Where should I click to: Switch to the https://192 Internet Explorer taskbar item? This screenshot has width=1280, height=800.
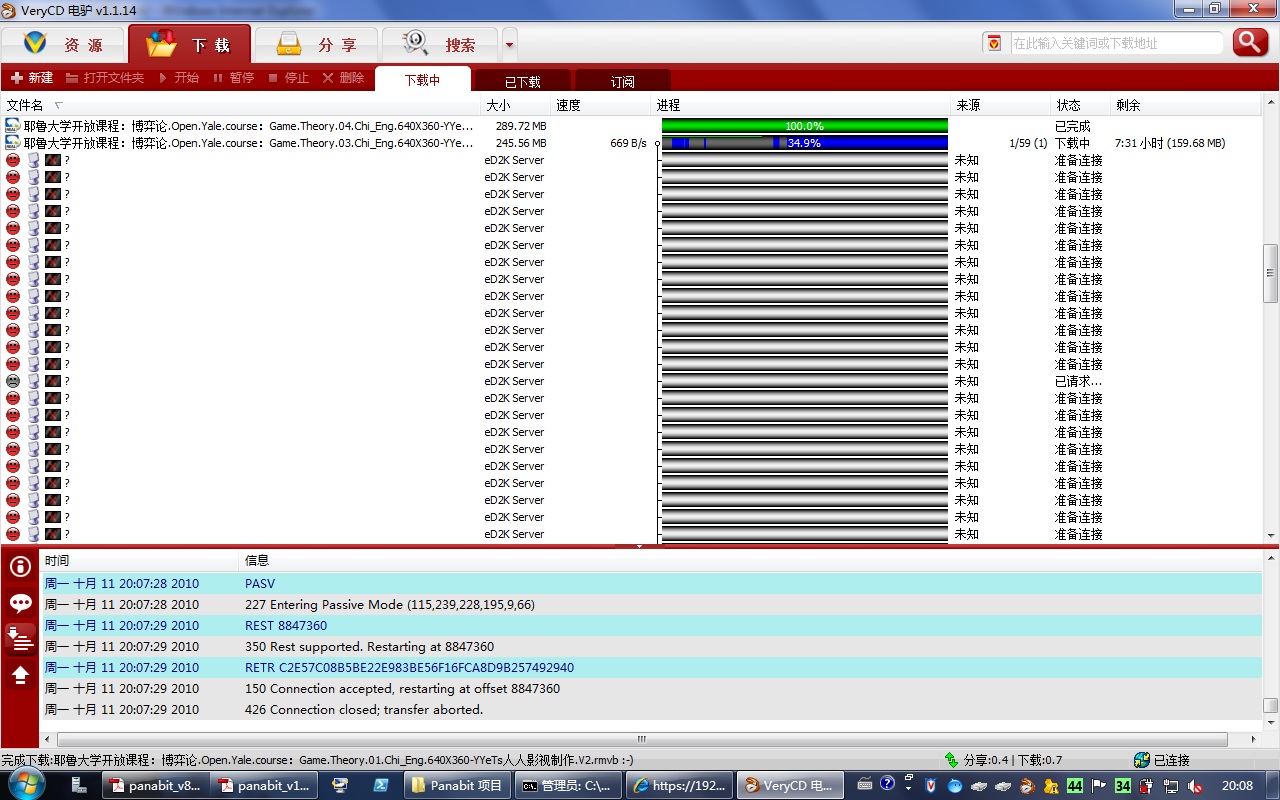click(x=679, y=786)
